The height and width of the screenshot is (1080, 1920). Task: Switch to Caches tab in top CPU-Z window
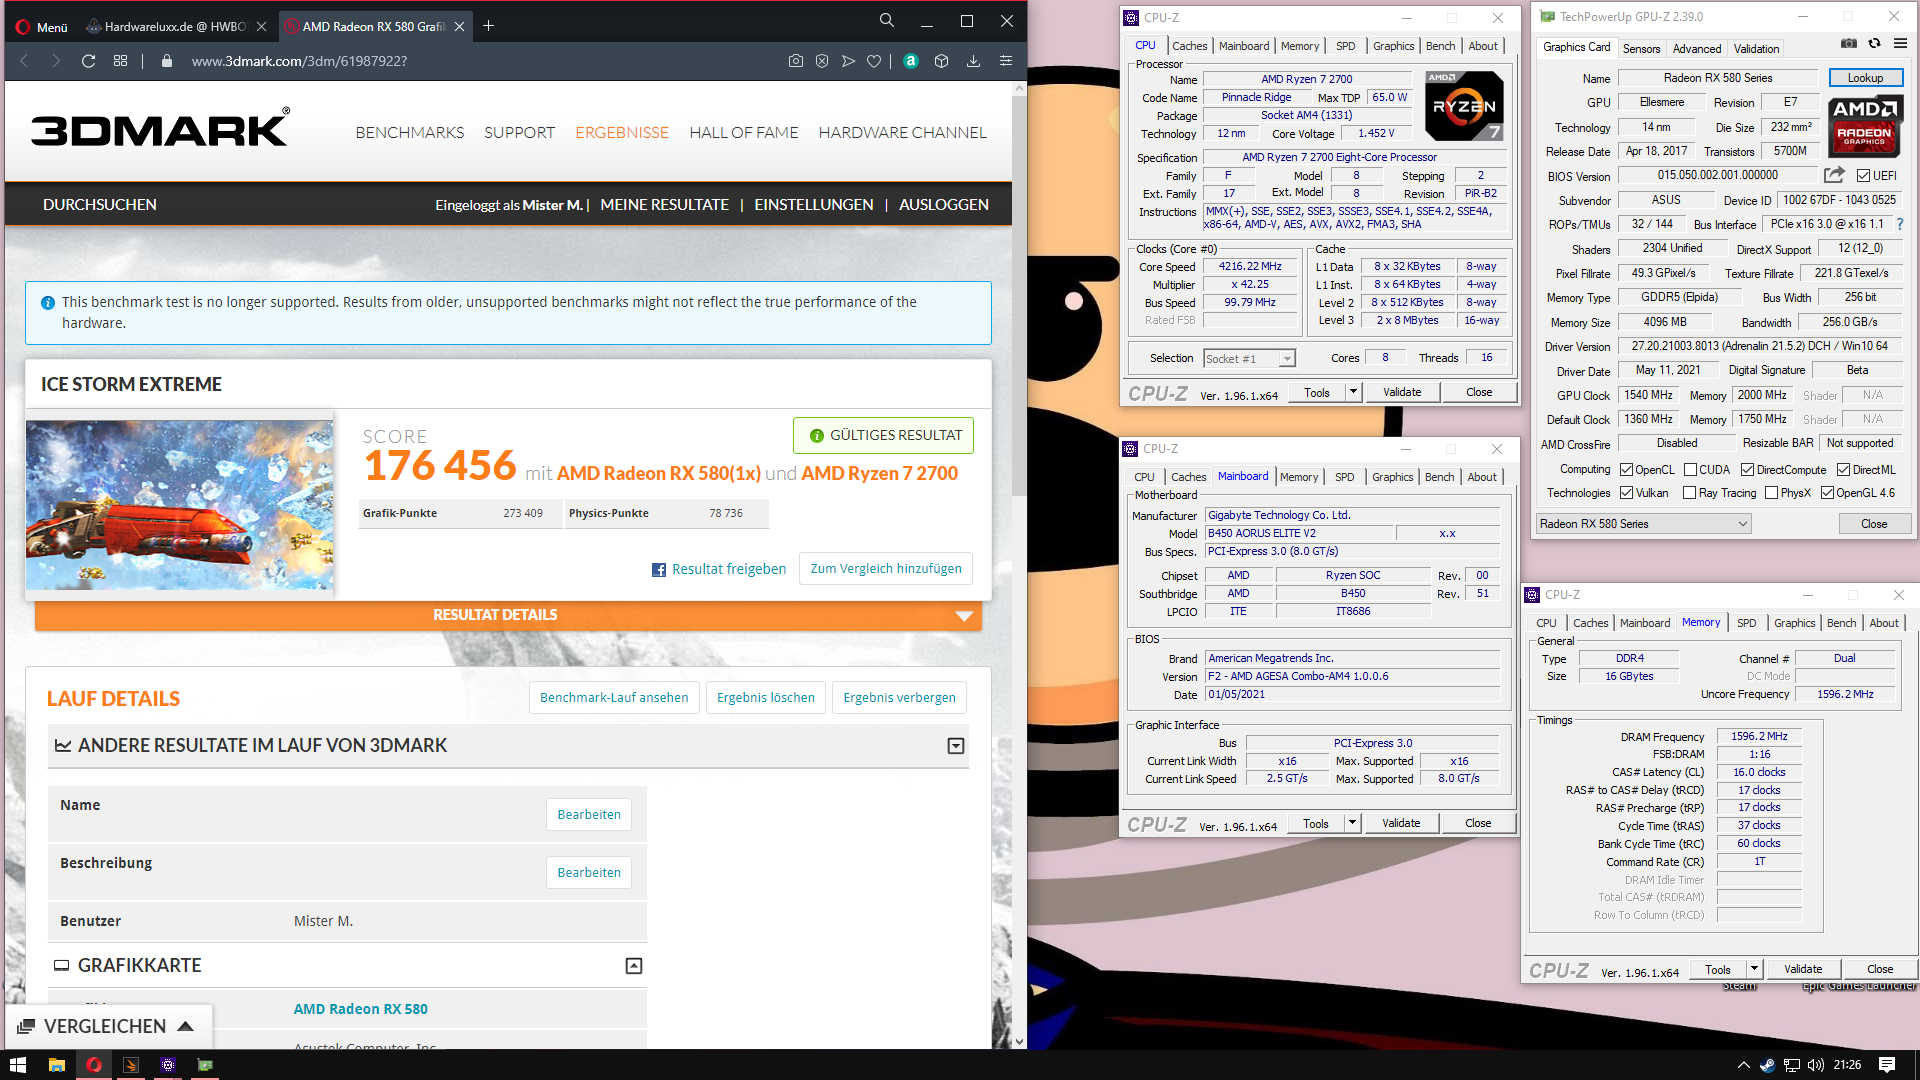click(x=1189, y=46)
